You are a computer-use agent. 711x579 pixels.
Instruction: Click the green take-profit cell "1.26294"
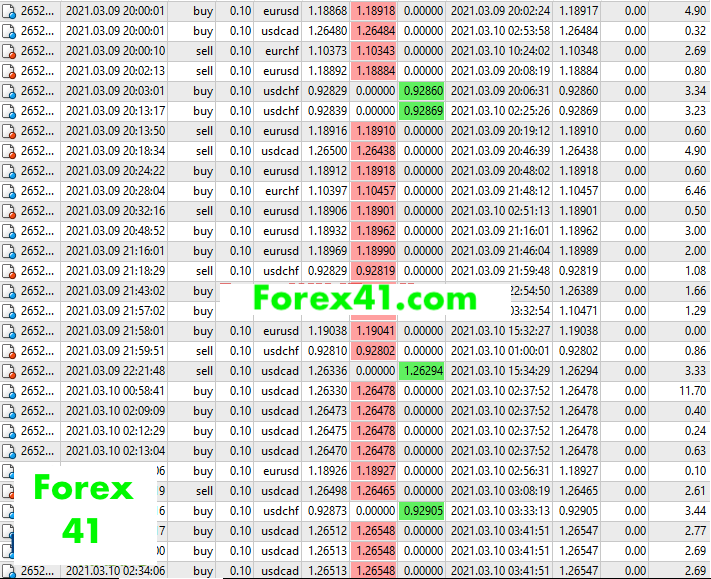pyautogui.click(x=422, y=371)
